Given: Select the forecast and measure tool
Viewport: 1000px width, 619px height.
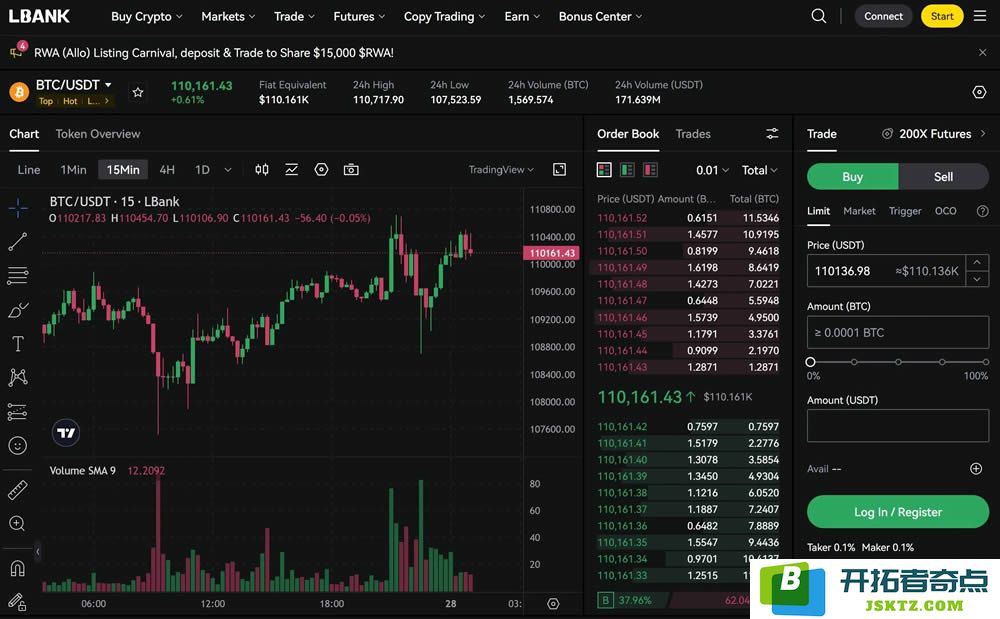Looking at the screenshot, I should pos(18,412).
